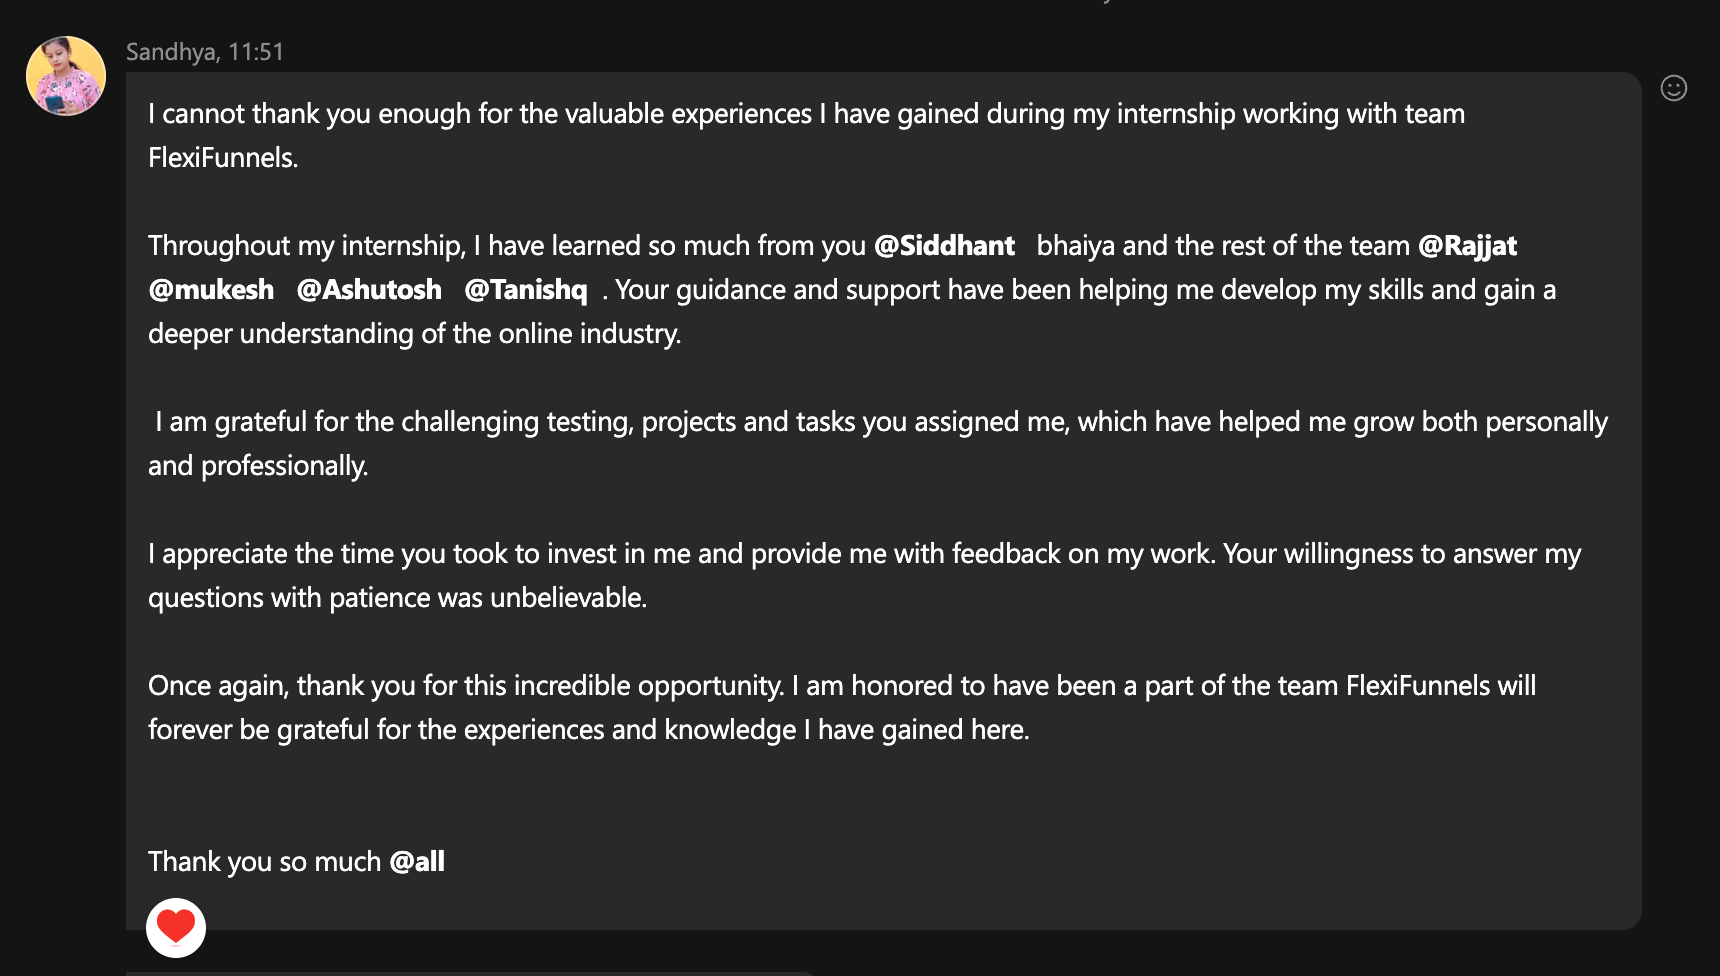Click the line "Throughout my internship"

[505, 246]
